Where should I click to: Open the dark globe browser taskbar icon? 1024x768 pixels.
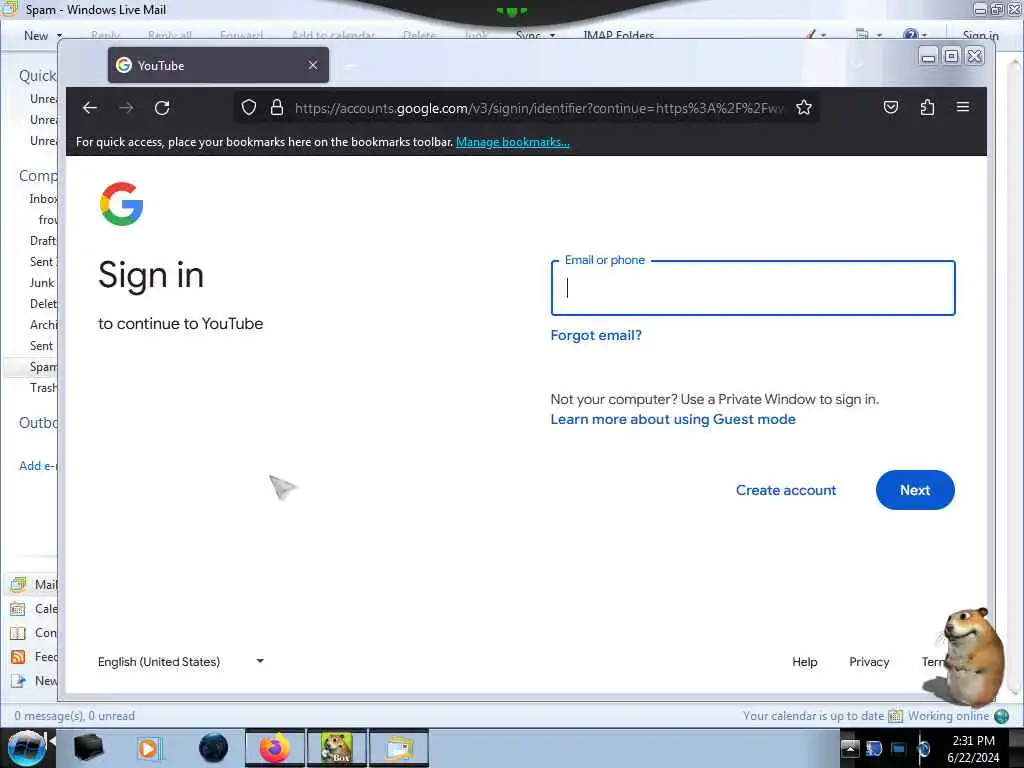(213, 748)
